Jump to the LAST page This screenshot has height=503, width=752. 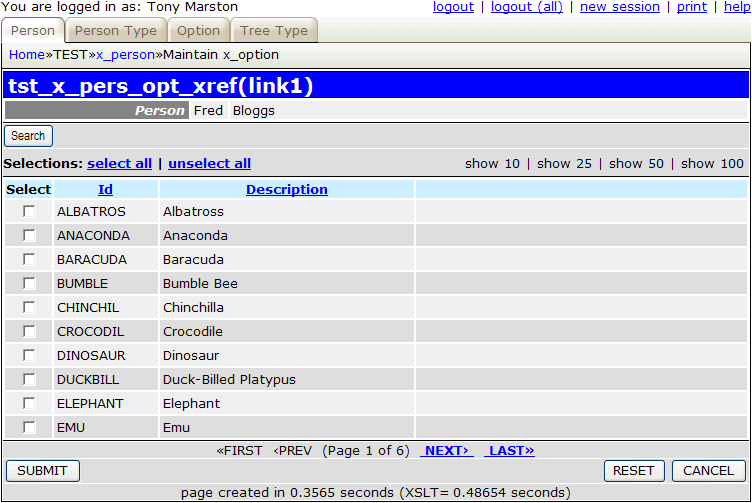coord(509,451)
